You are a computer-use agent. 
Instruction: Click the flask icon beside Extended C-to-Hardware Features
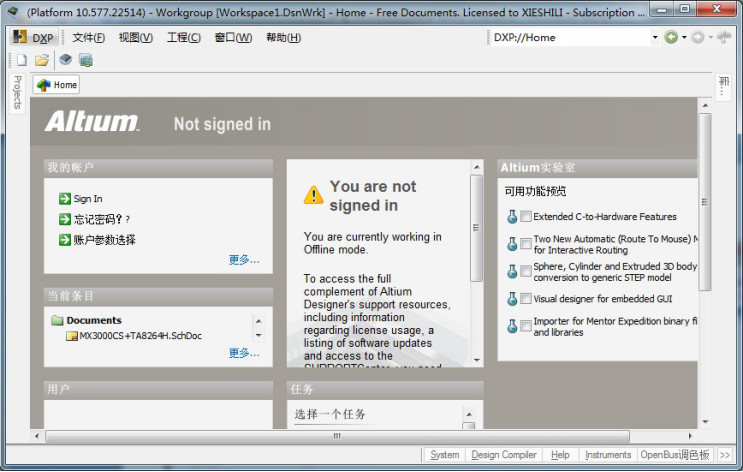click(x=512, y=217)
